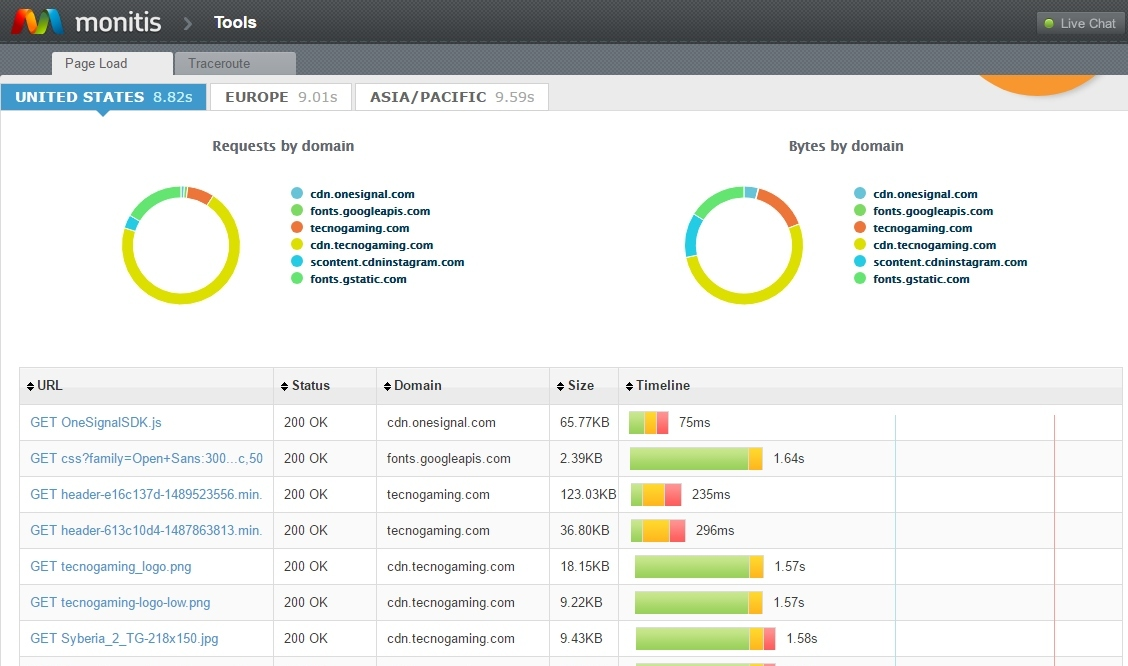
Task: Open GET tecnogaming-logo-low.png request
Action: coord(120,602)
